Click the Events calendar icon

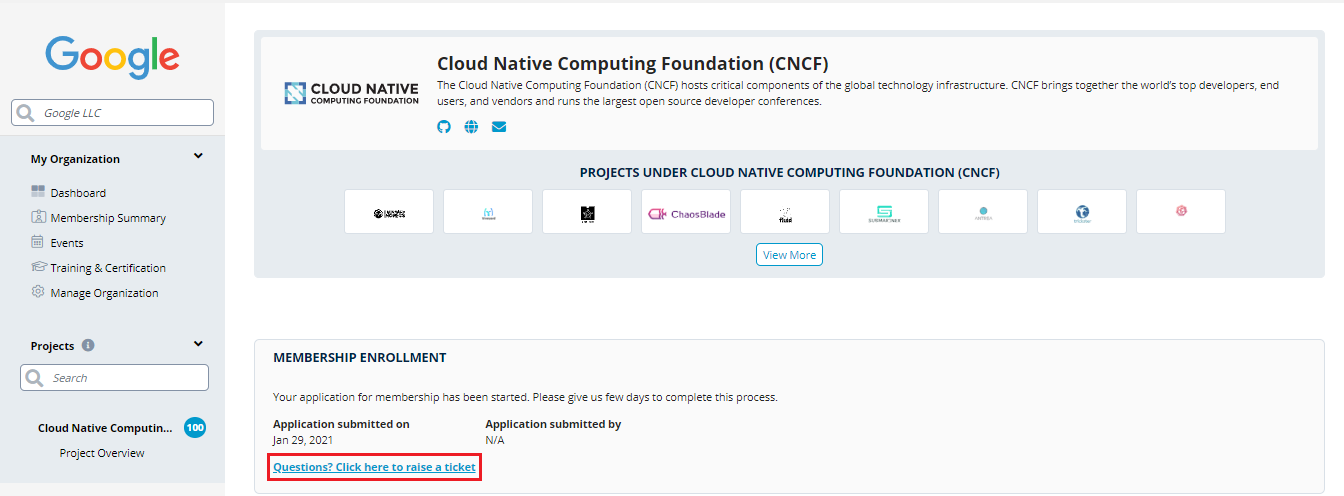click(x=38, y=242)
